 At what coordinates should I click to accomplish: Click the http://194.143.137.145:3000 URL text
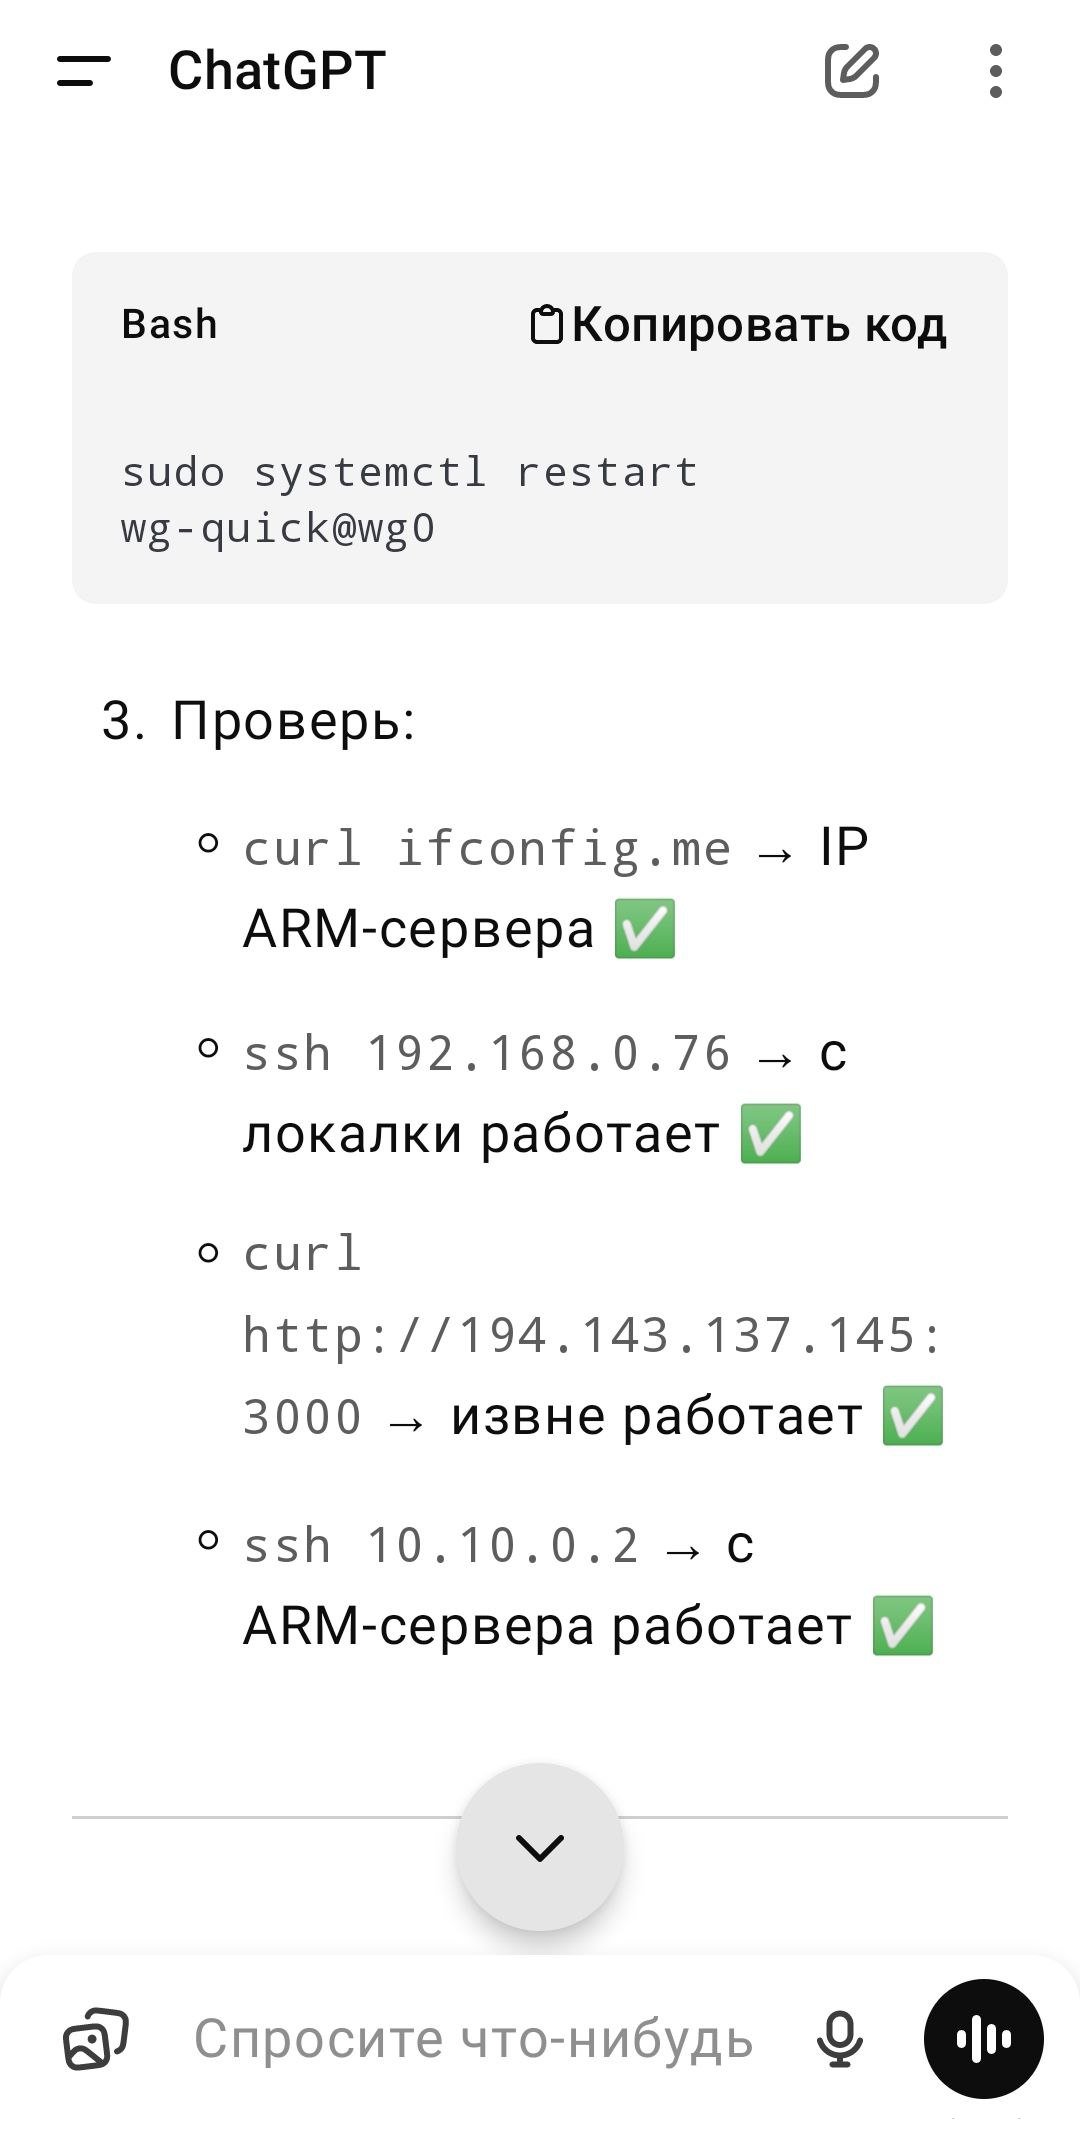[592, 1376]
